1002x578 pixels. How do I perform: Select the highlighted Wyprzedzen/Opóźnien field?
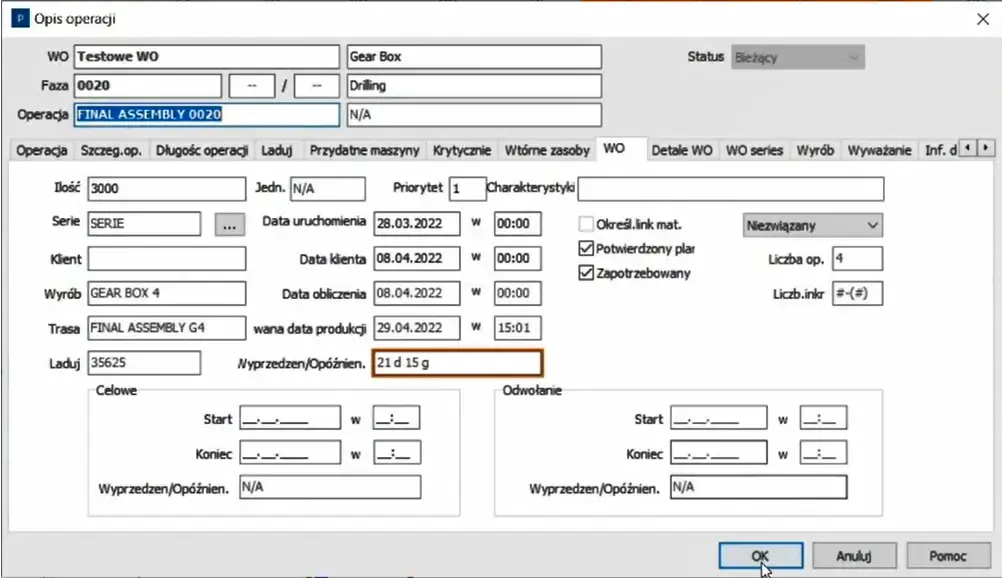point(457,362)
